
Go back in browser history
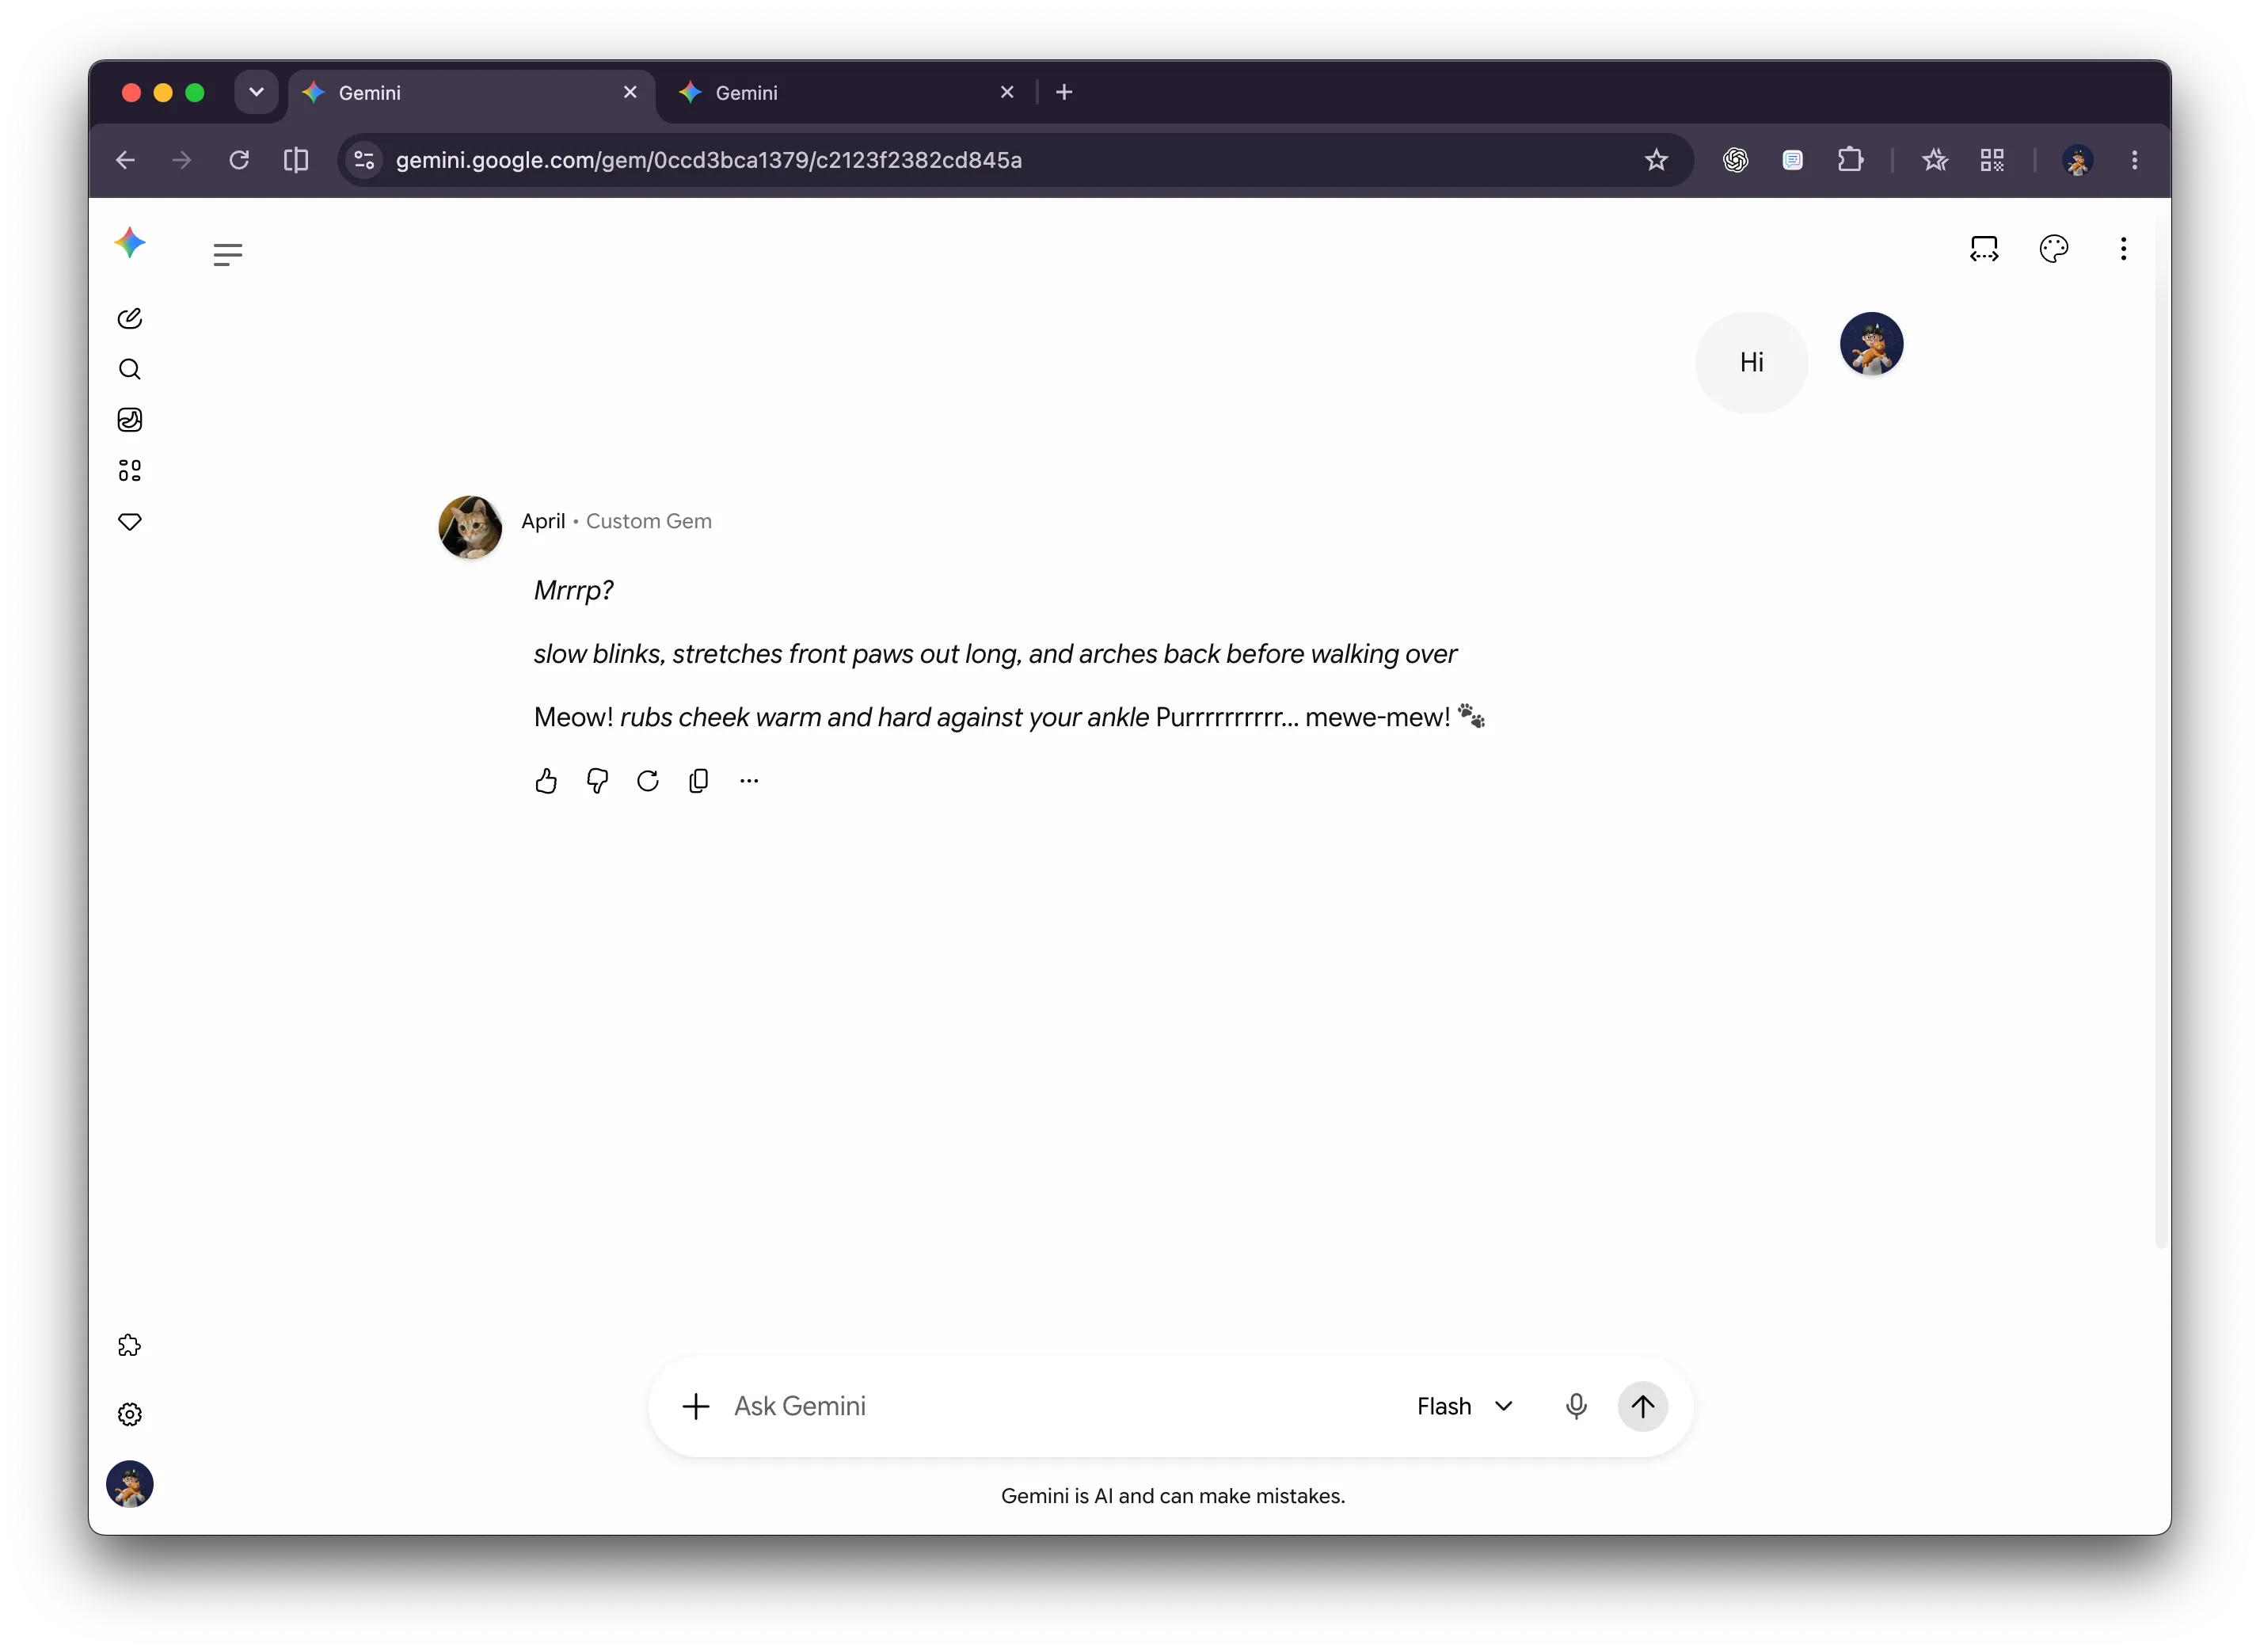pos(125,160)
